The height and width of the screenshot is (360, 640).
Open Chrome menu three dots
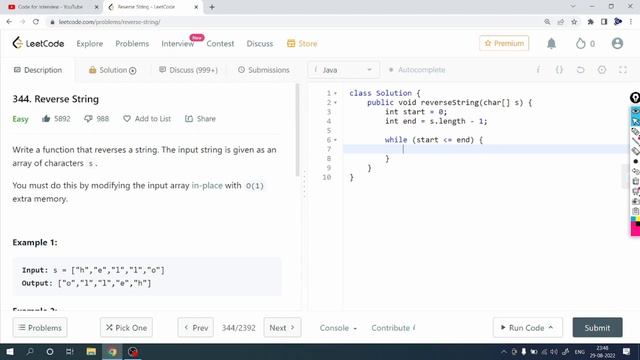[x=631, y=22]
